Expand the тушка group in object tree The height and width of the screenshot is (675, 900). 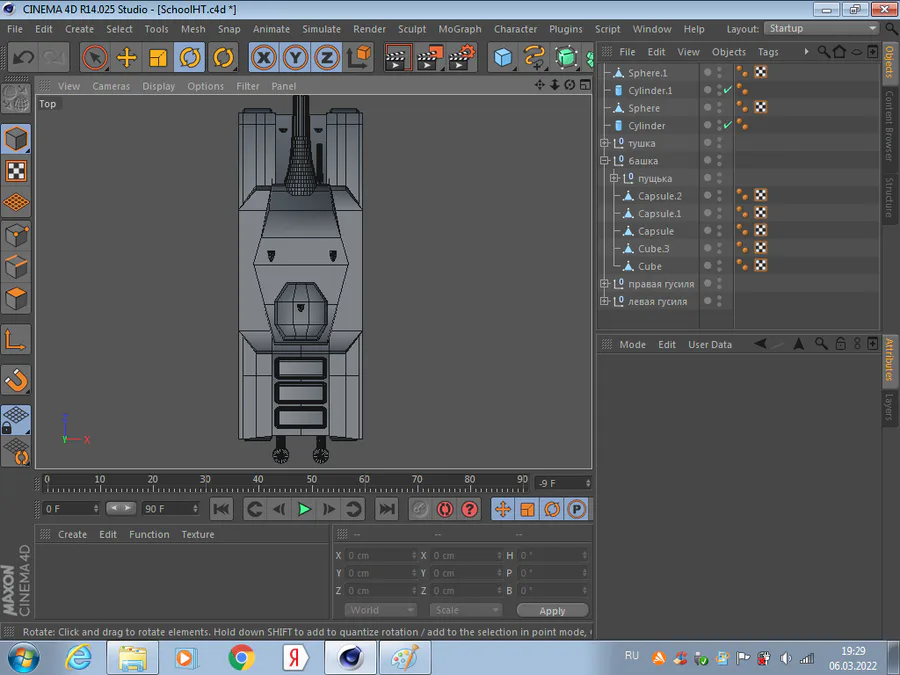click(x=605, y=143)
